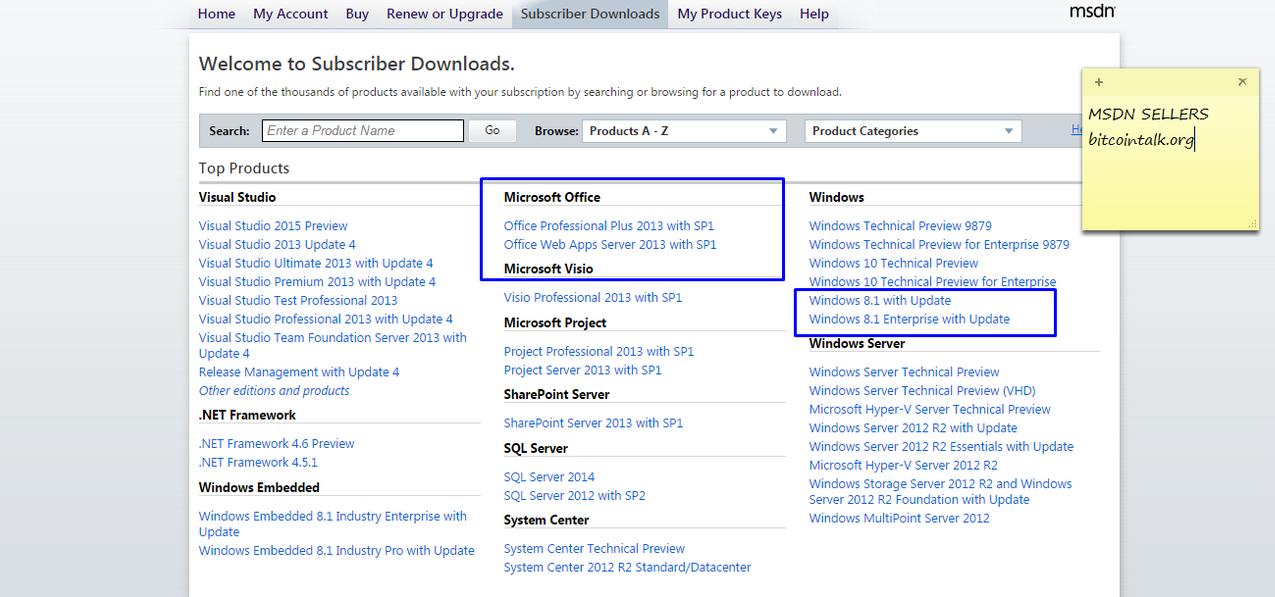Open Microsoft Hyper-V Server 2012 R2 link

tap(903, 465)
